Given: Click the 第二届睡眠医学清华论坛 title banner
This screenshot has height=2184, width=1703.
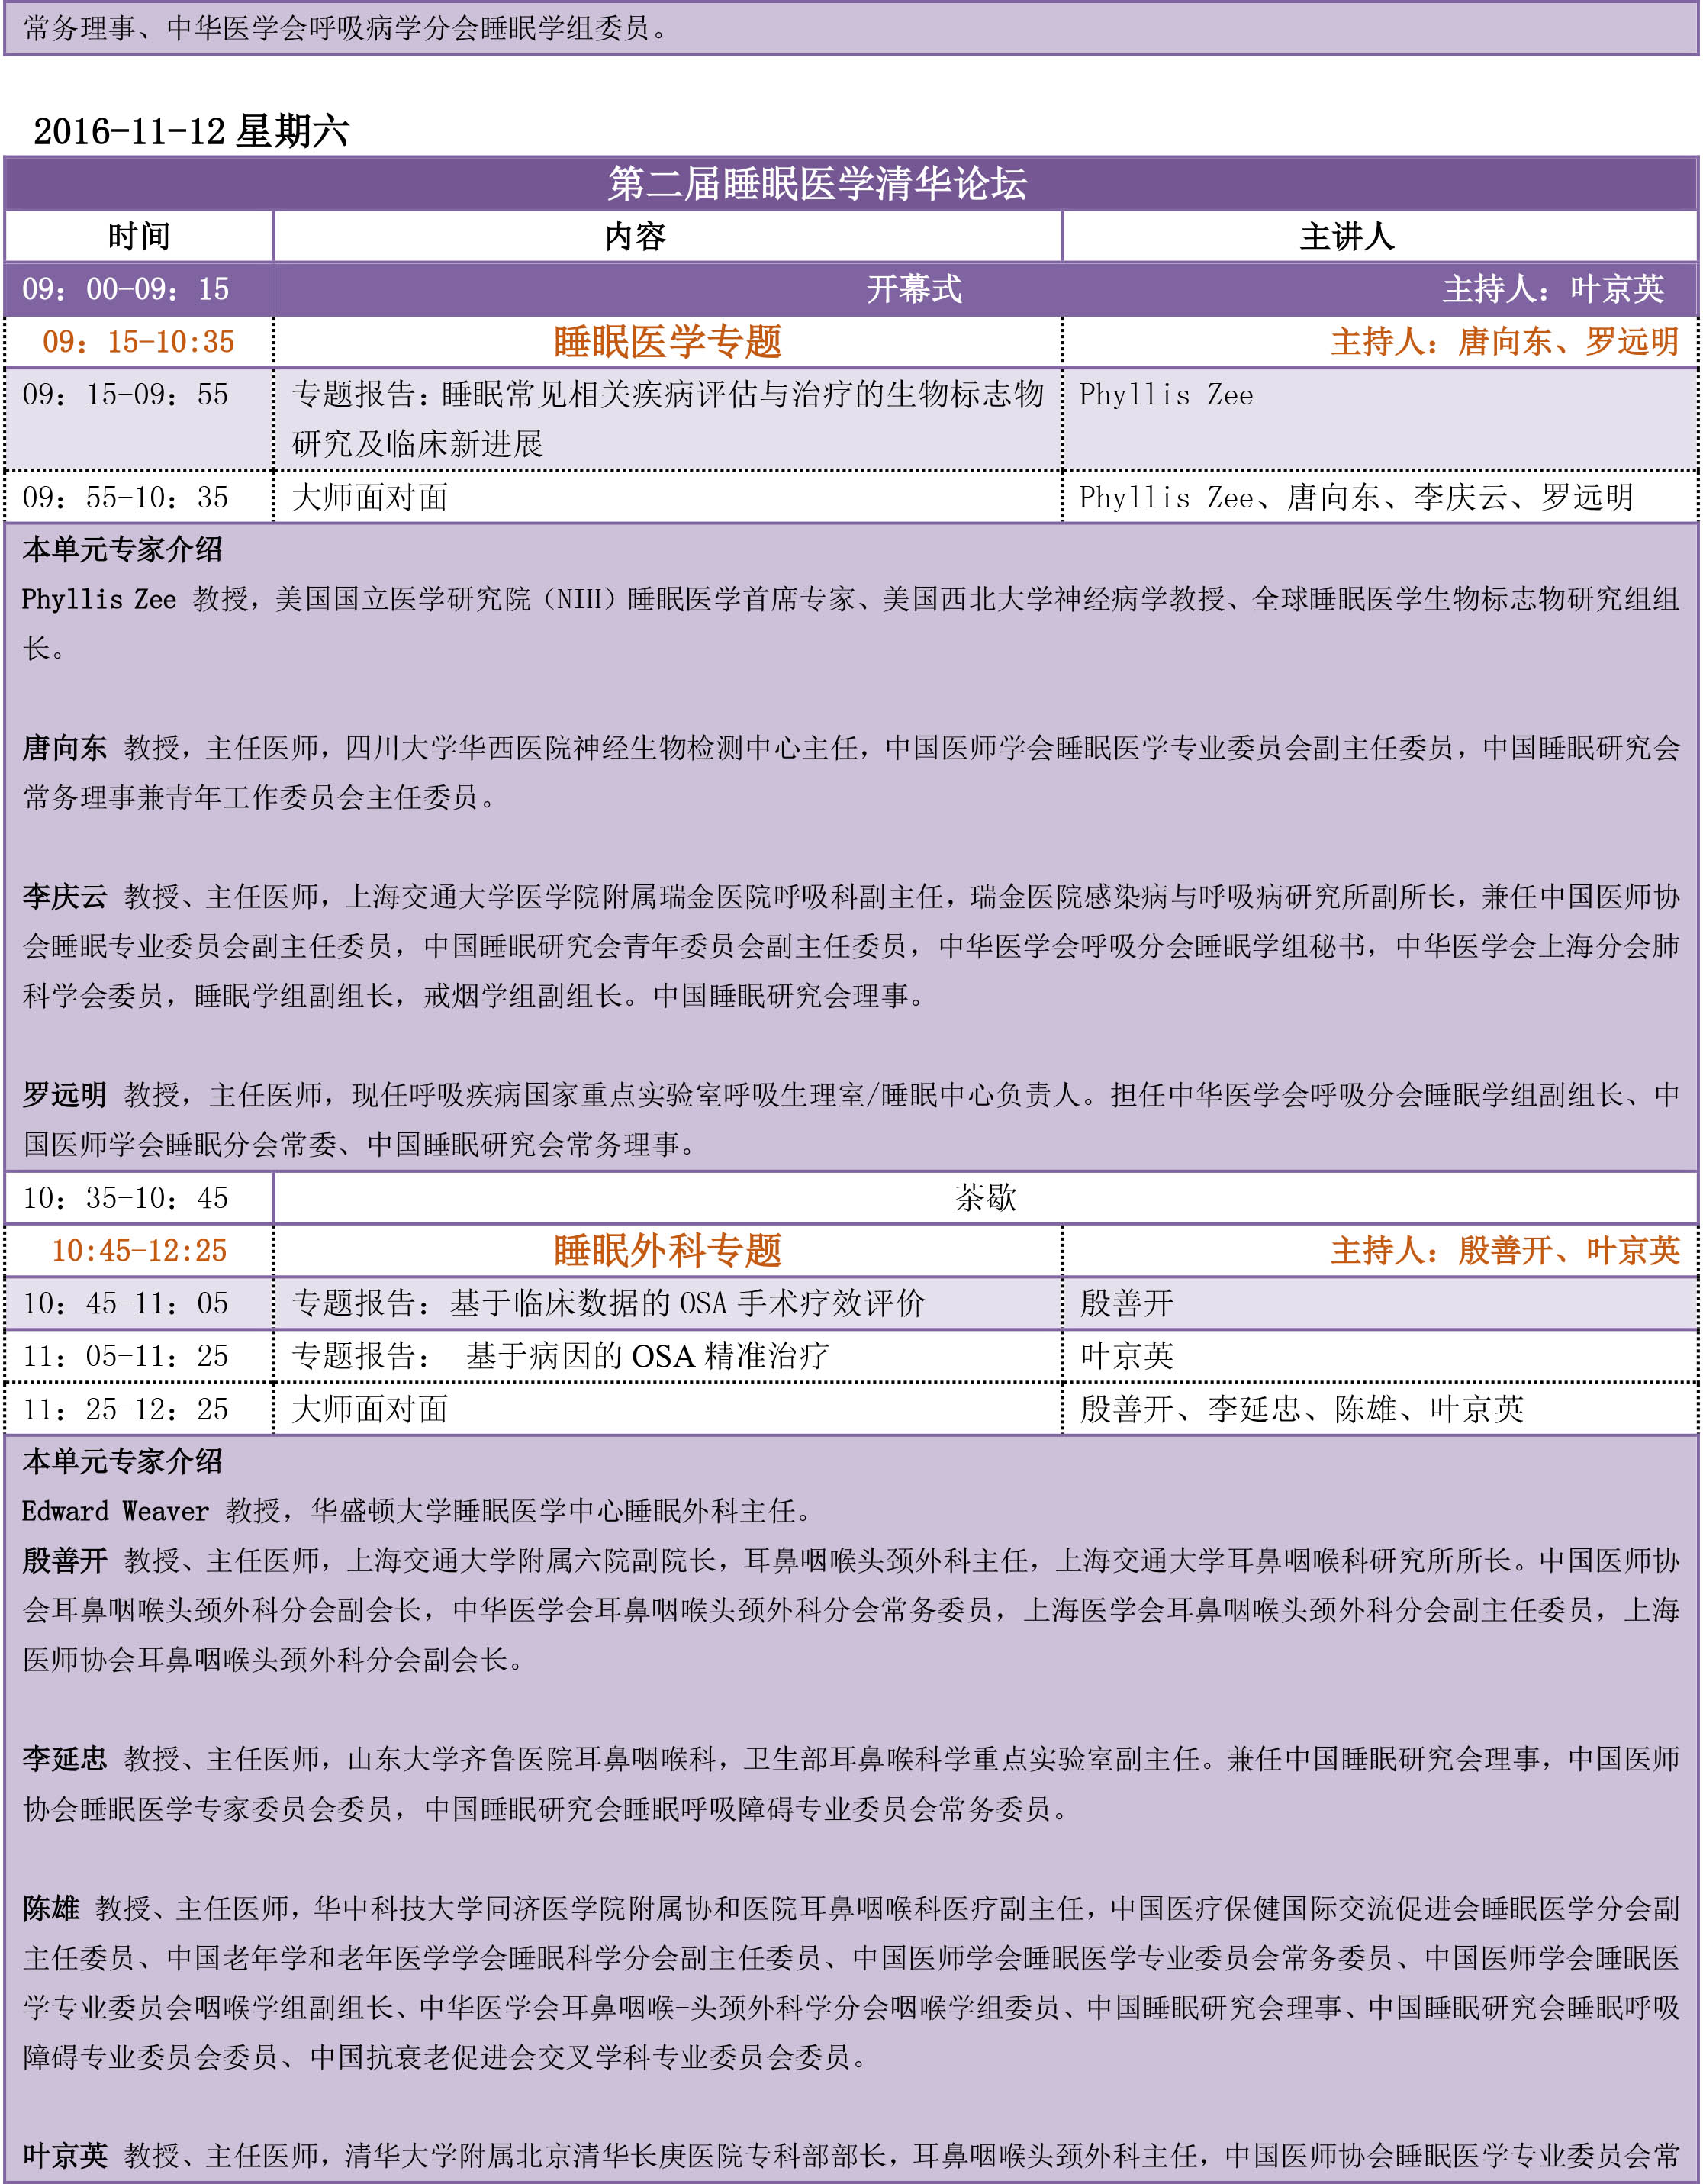Looking at the screenshot, I should (x=817, y=183).
